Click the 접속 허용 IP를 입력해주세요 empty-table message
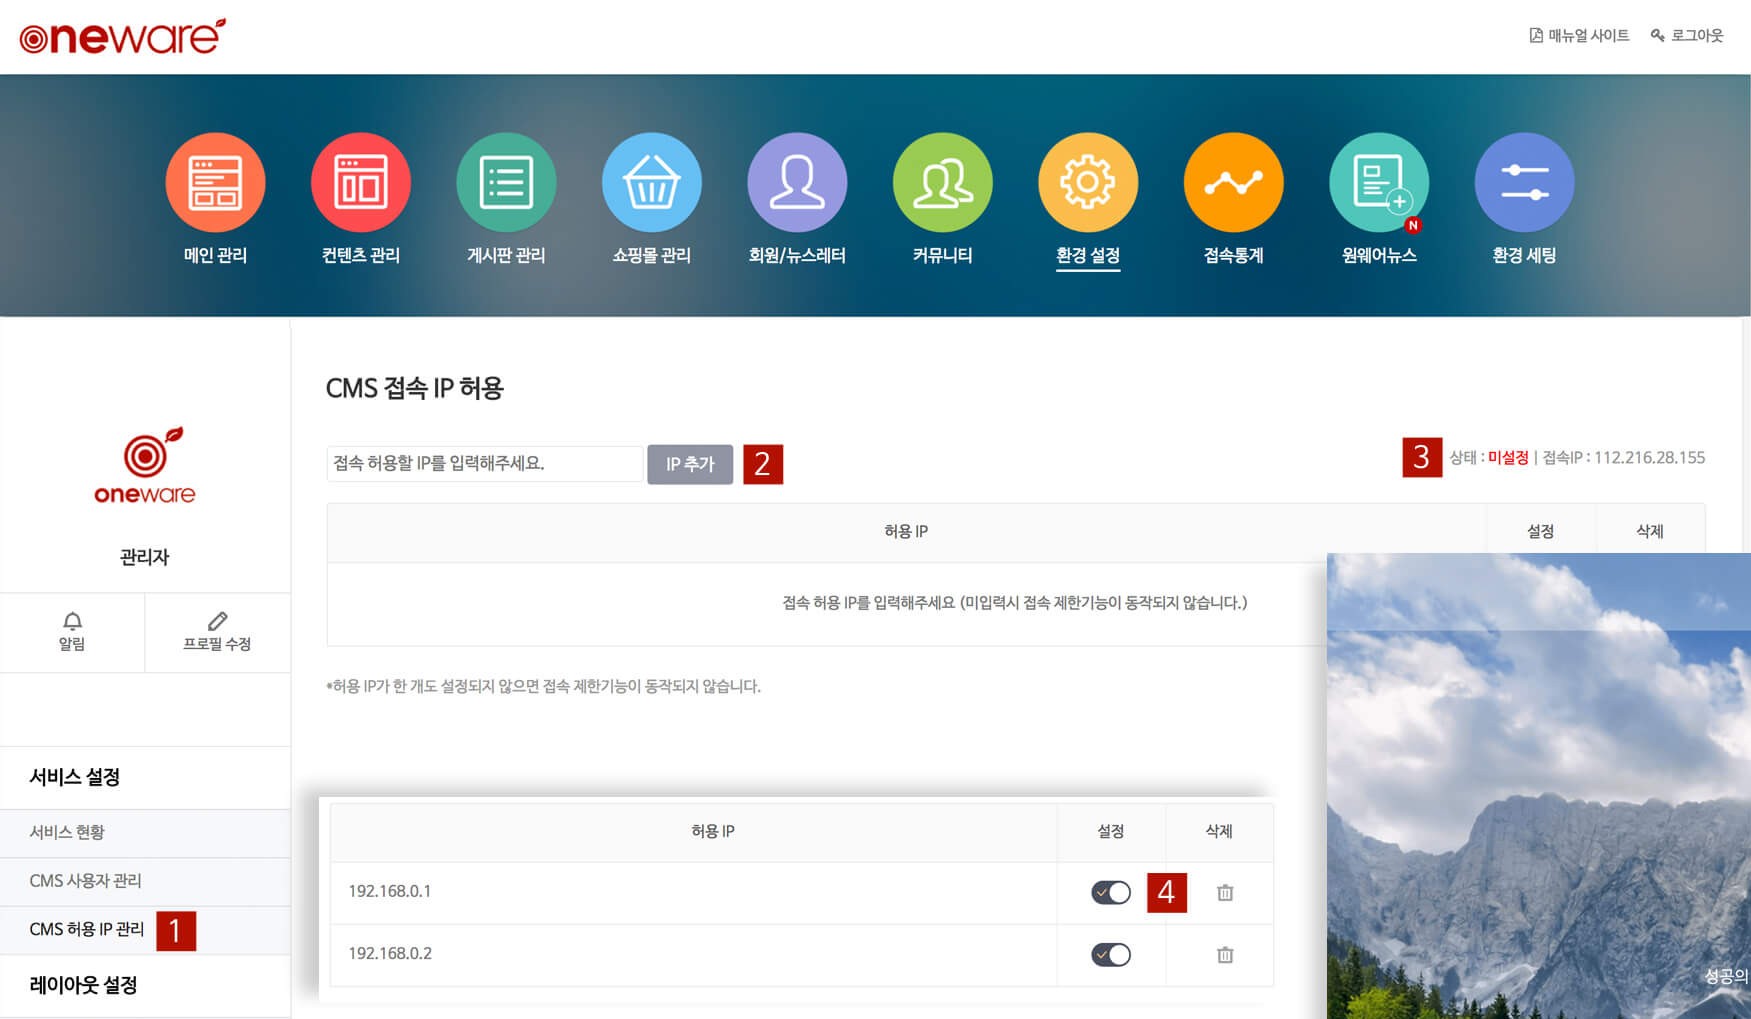Image resolution: width=1751 pixels, height=1019 pixels. (1014, 603)
